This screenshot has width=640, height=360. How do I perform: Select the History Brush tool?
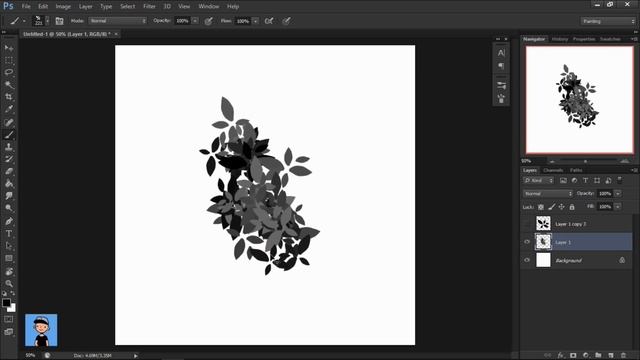point(9,159)
